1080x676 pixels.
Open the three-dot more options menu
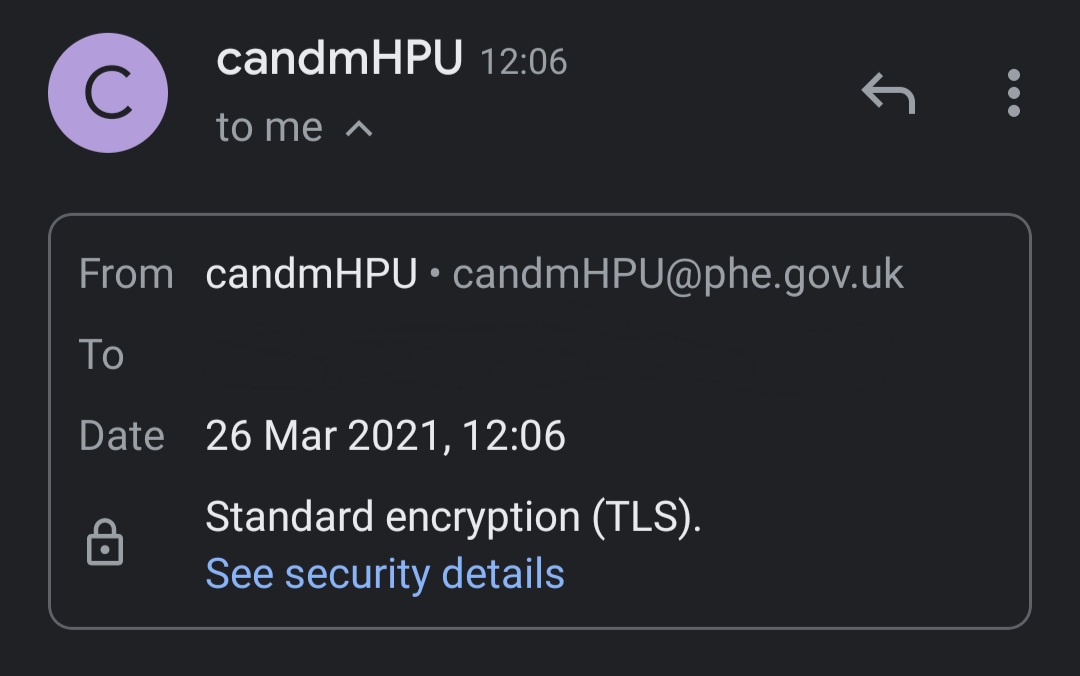click(x=1013, y=93)
